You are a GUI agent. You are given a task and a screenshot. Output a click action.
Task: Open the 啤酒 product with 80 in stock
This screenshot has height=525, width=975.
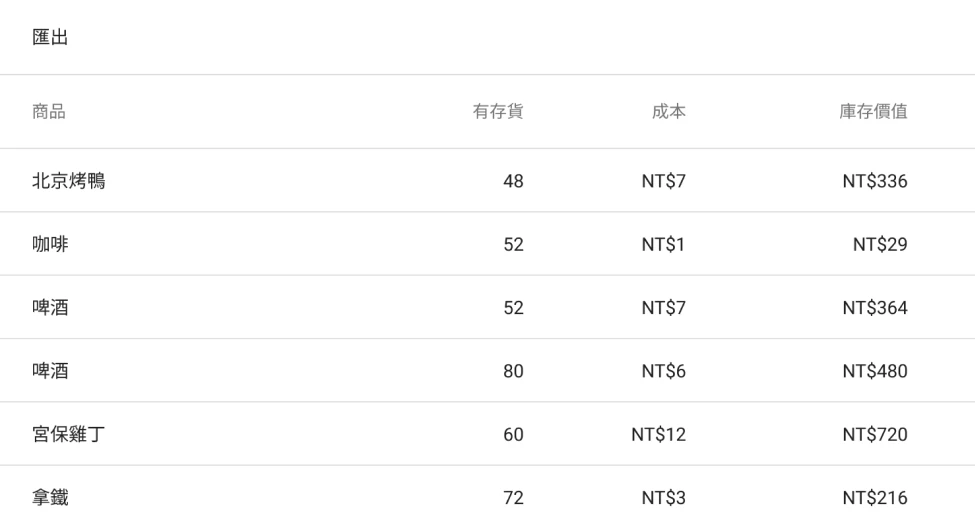tap(50, 371)
